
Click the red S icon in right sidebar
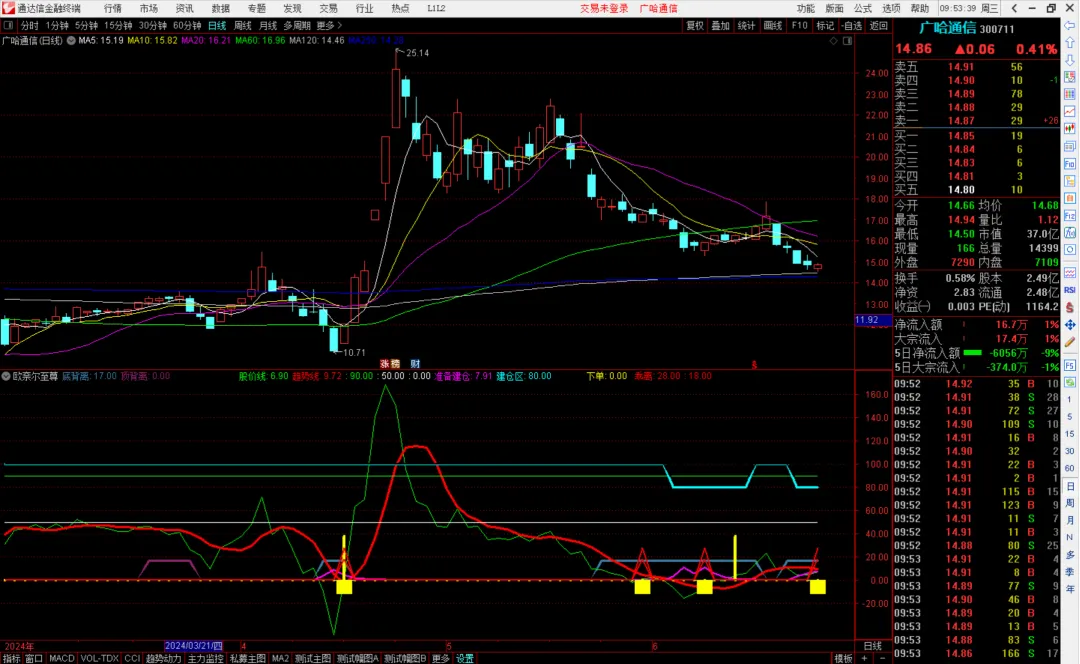click(x=1070, y=307)
